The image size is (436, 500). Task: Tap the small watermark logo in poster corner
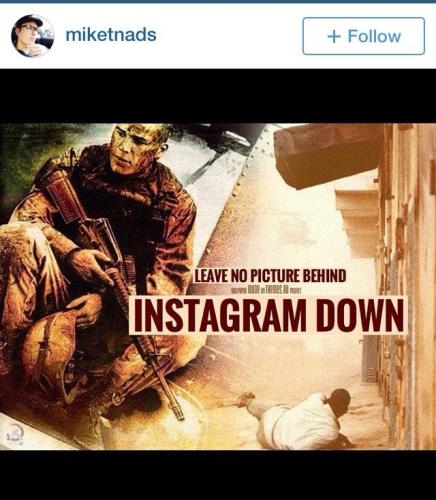coord(14,433)
